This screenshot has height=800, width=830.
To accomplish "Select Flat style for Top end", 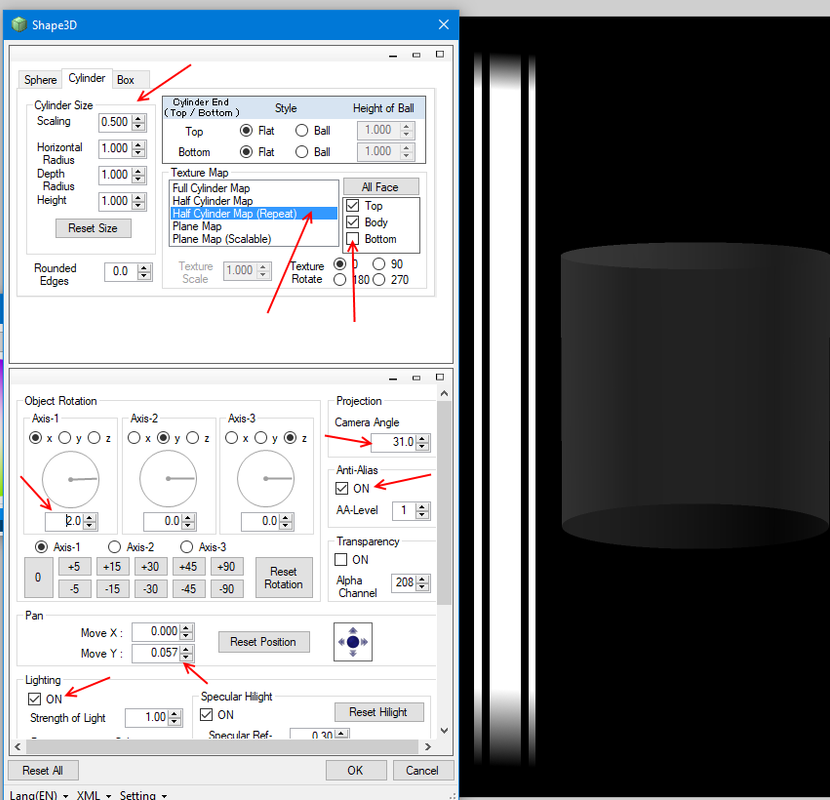I will pyautogui.click(x=246, y=130).
